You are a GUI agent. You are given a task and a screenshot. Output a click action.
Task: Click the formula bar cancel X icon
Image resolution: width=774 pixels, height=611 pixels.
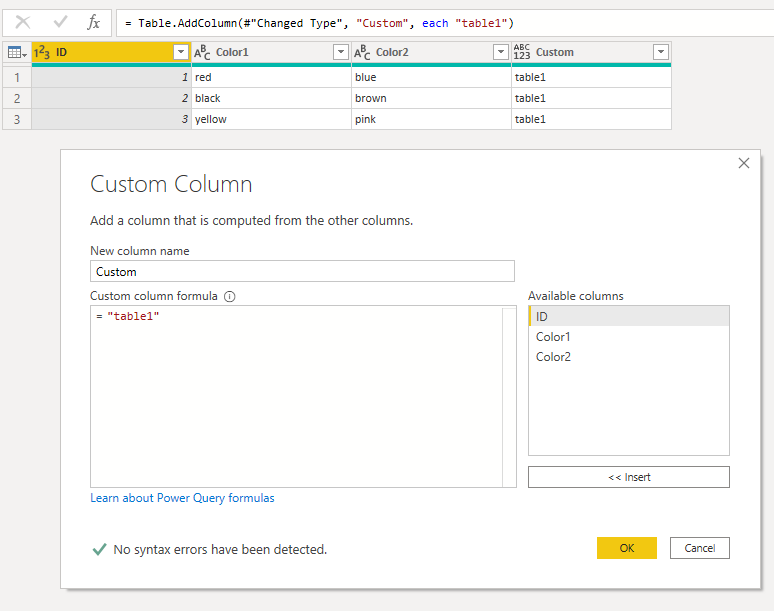pyautogui.click(x=23, y=22)
